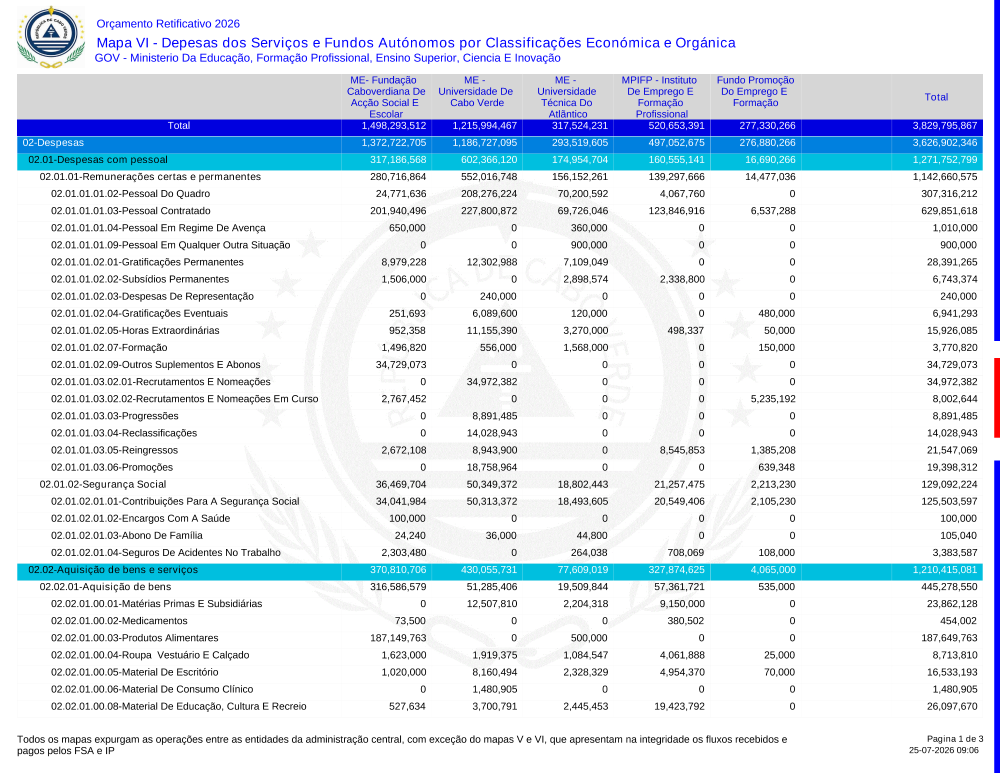Select '02.01.01.02.03-Despesas De Representação' label
Viewport: 1000px width, 773px height.
point(152,297)
